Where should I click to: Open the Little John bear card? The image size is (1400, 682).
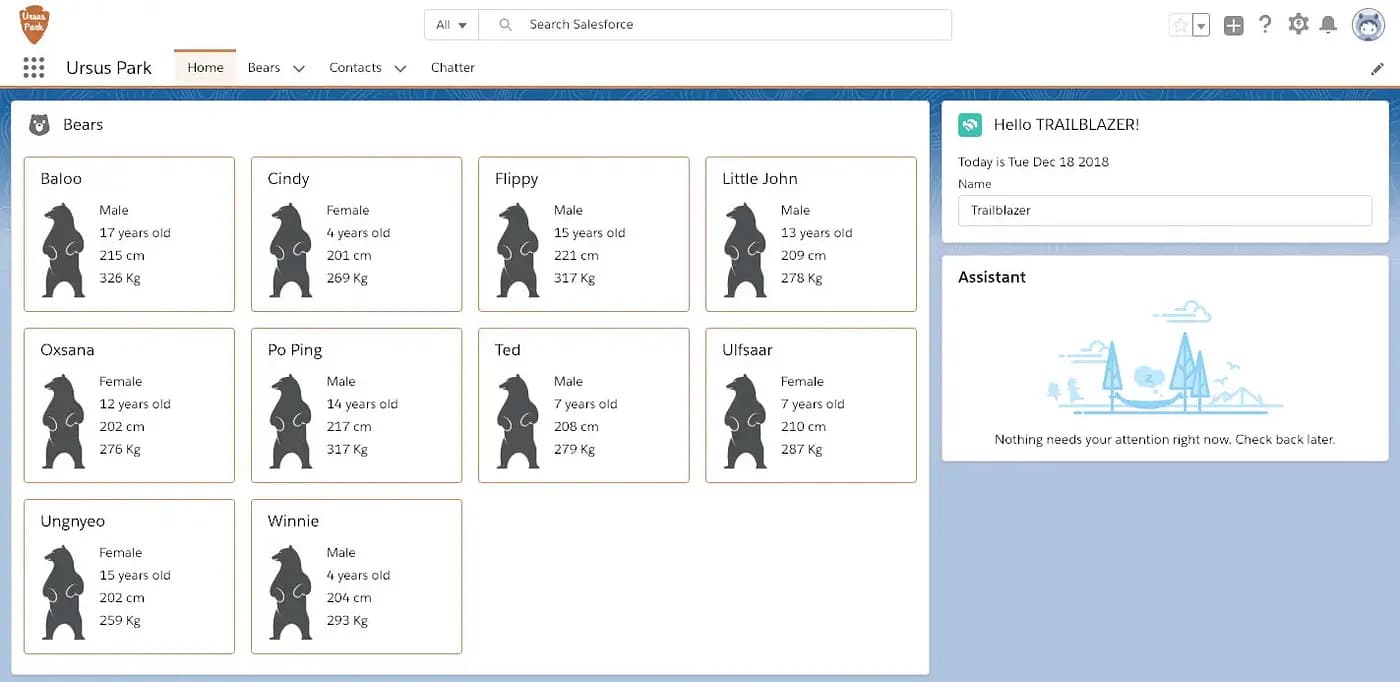(x=810, y=234)
